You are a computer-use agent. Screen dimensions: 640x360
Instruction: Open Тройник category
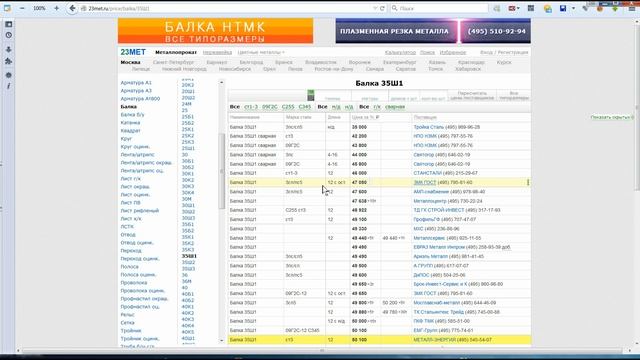[131, 331]
